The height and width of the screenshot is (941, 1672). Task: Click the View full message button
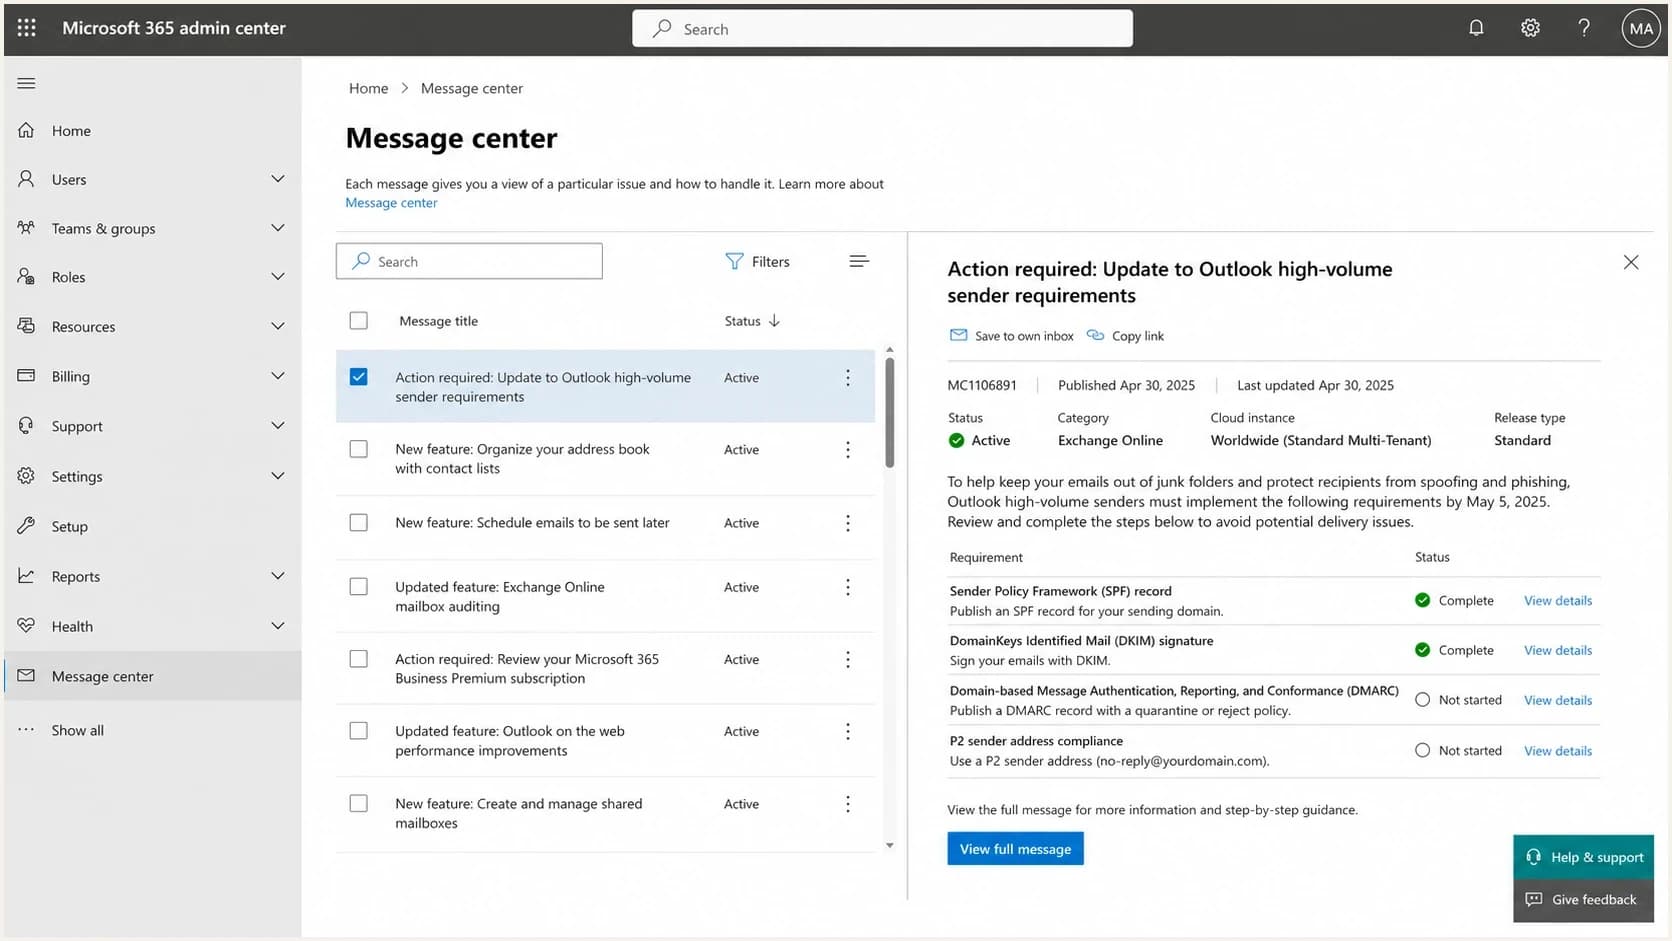[x=1015, y=849]
